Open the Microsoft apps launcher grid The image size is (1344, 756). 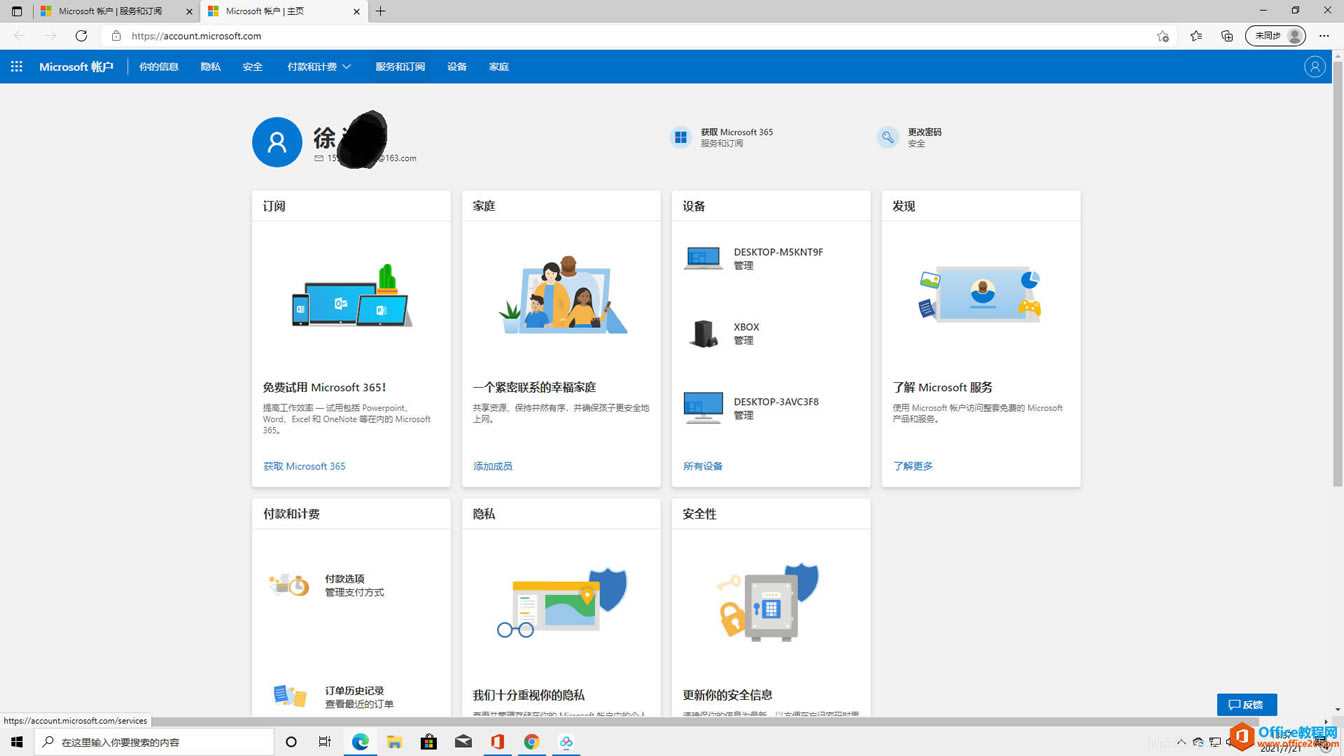[x=16, y=67]
